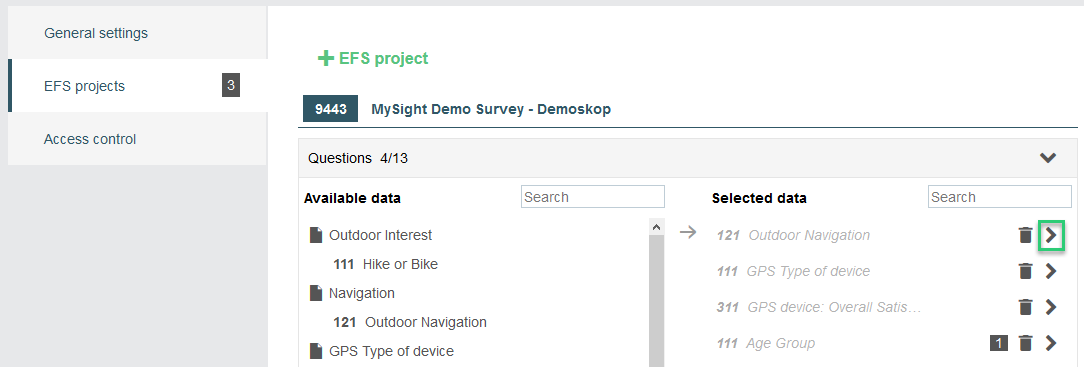1084x367 pixels.
Task: Open MySight Demo Survey - Demoskop title
Action: click(491, 109)
